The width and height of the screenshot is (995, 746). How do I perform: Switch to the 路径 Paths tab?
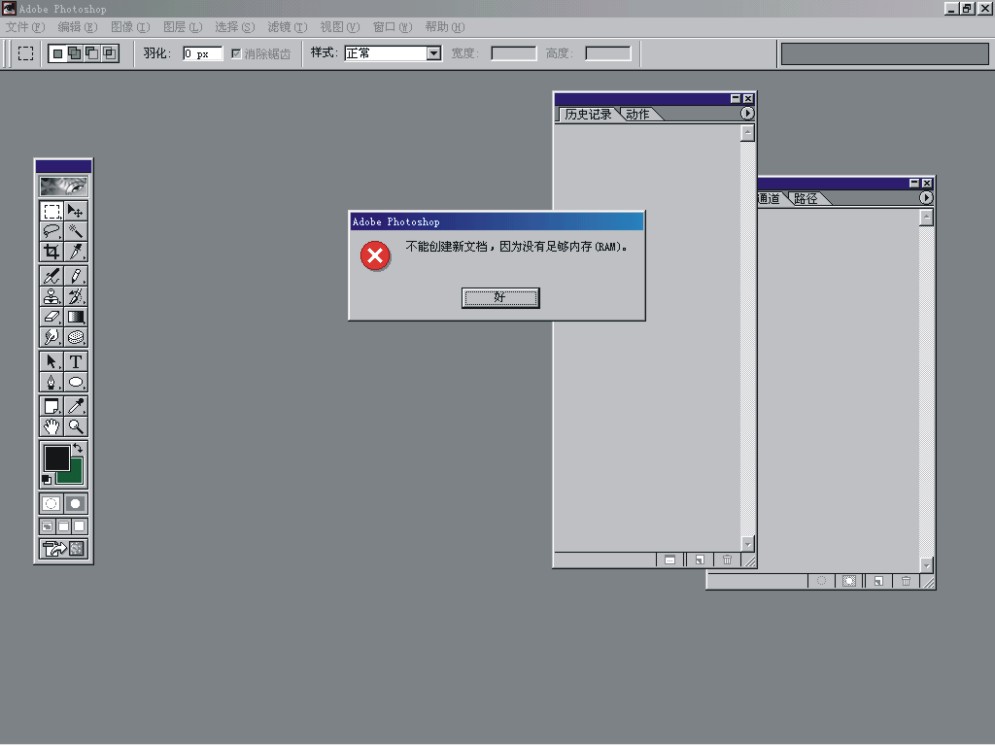pos(806,199)
